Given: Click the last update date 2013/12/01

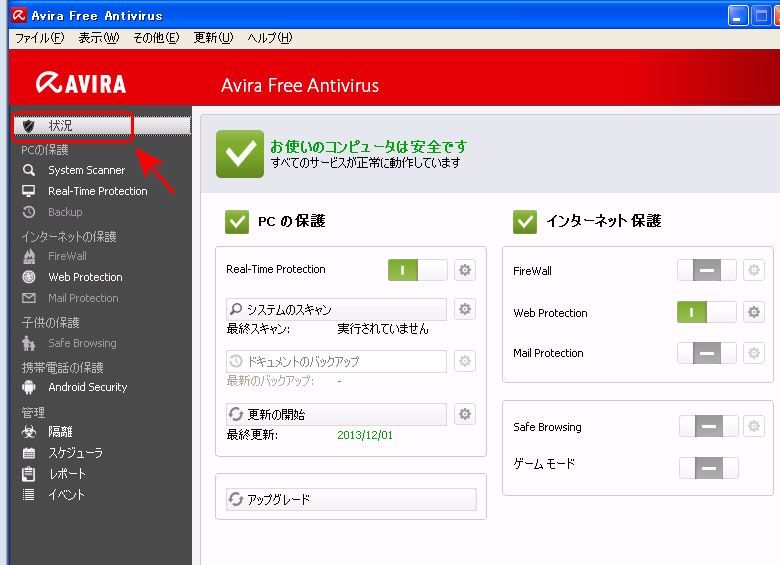Looking at the screenshot, I should [x=365, y=435].
